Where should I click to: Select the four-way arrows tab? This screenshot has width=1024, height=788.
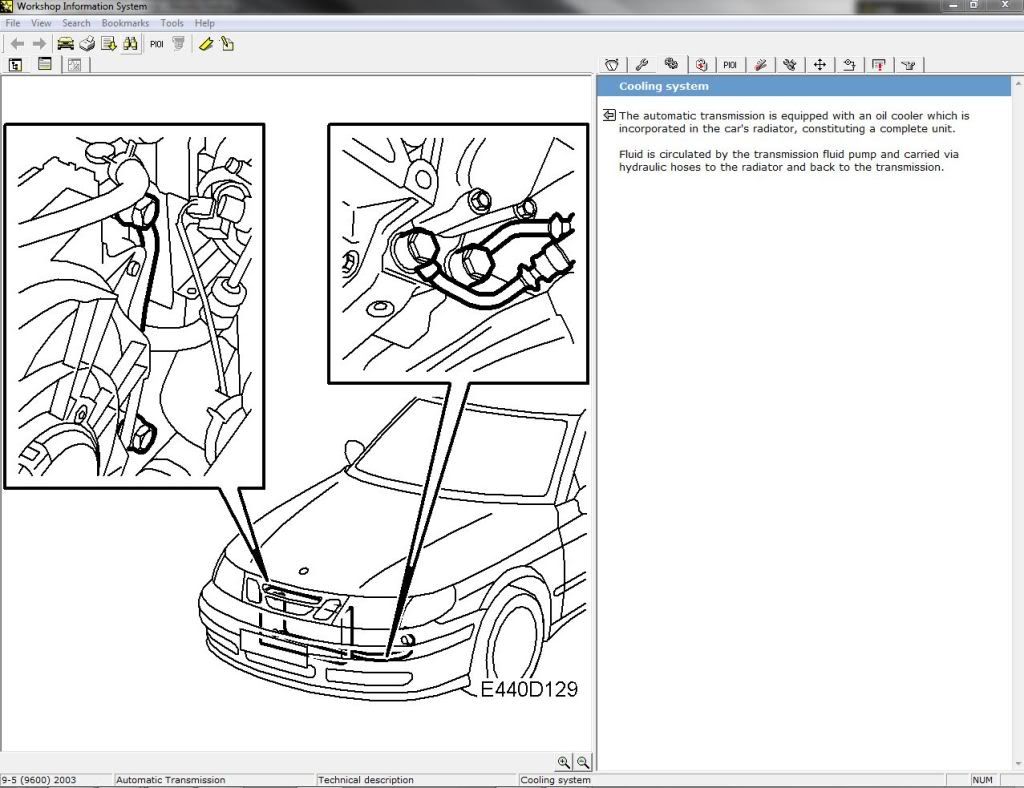coord(819,65)
